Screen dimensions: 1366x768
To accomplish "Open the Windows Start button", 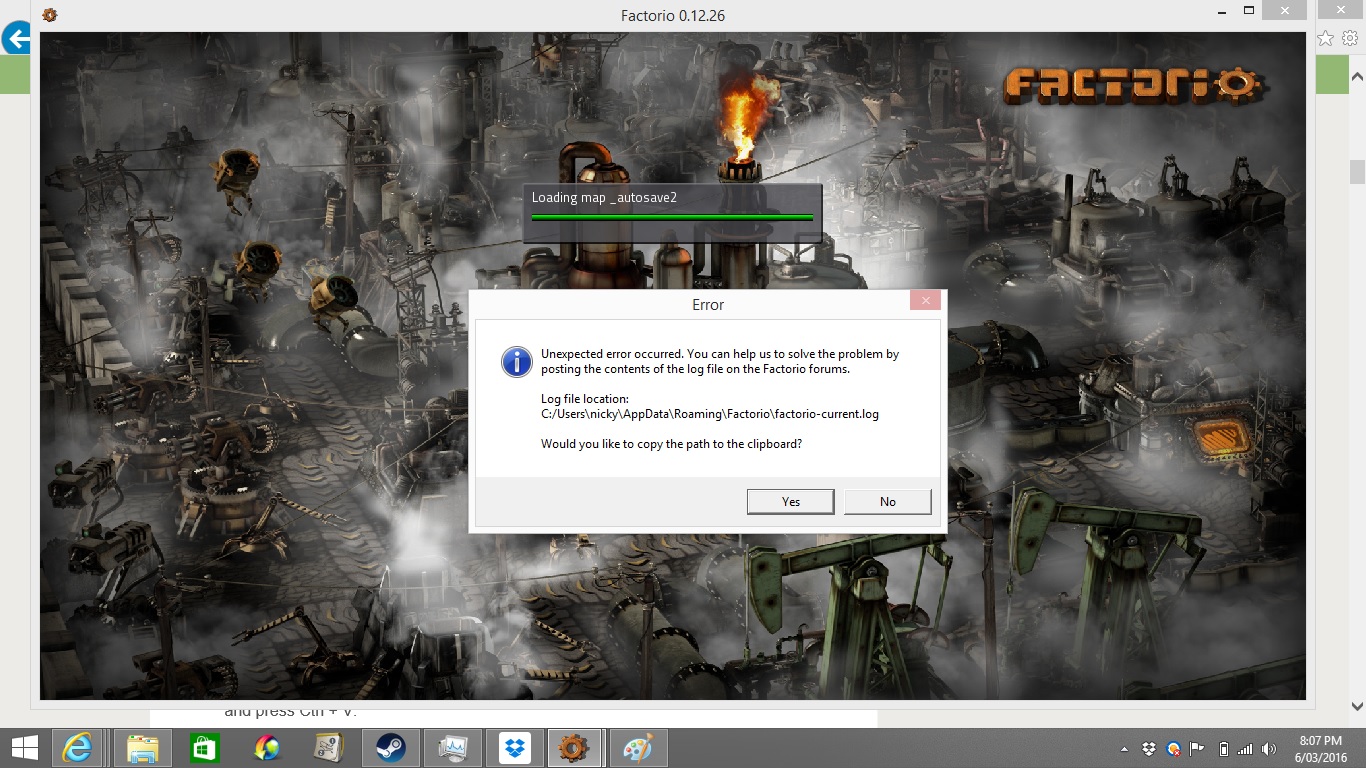I will [x=24, y=748].
